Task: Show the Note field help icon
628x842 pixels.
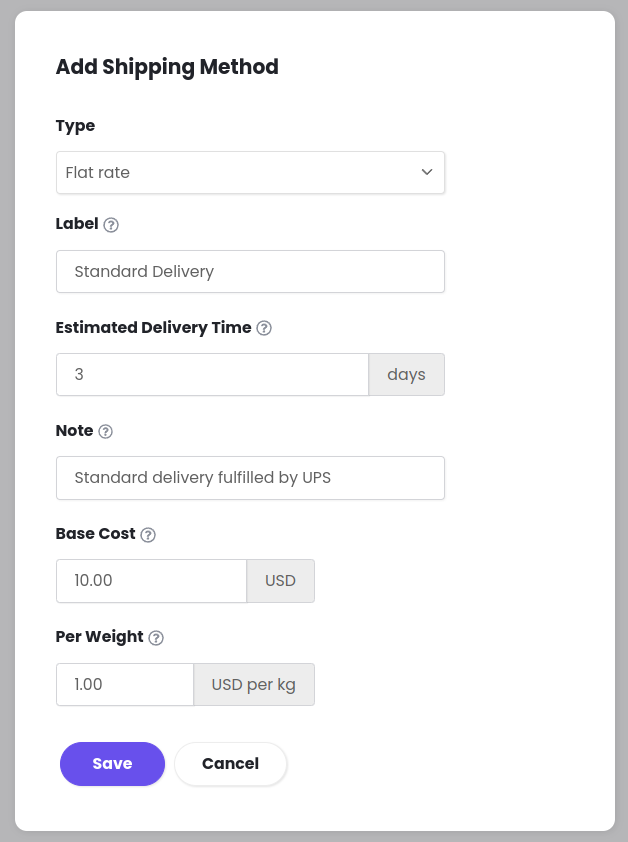Action: pos(105,431)
